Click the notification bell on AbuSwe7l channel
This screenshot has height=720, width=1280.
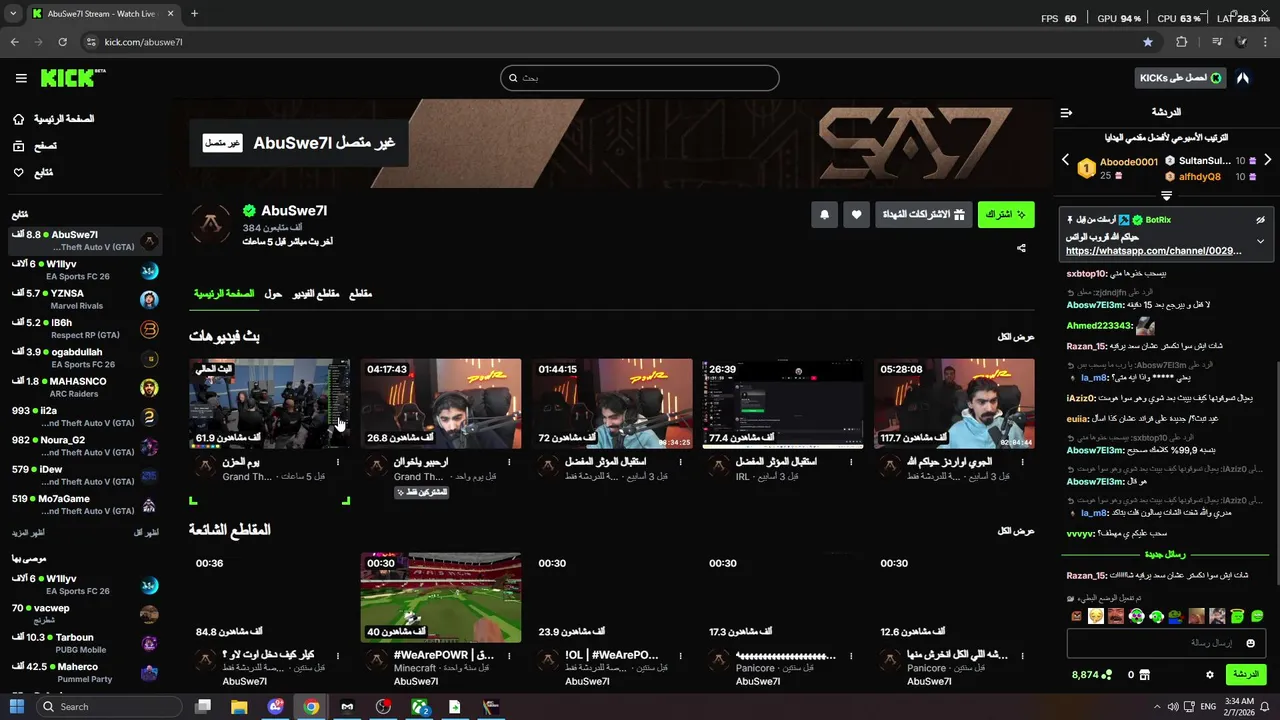click(824, 215)
